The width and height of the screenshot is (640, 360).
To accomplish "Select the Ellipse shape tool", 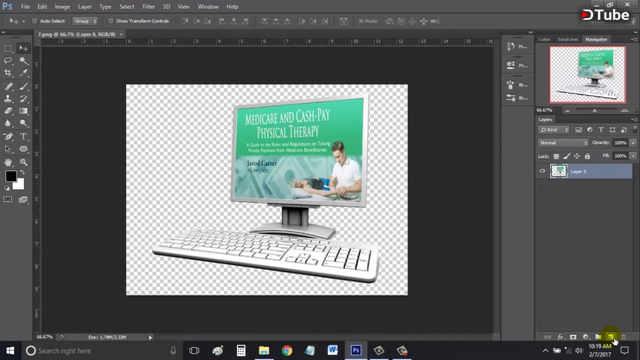I will (x=23, y=149).
